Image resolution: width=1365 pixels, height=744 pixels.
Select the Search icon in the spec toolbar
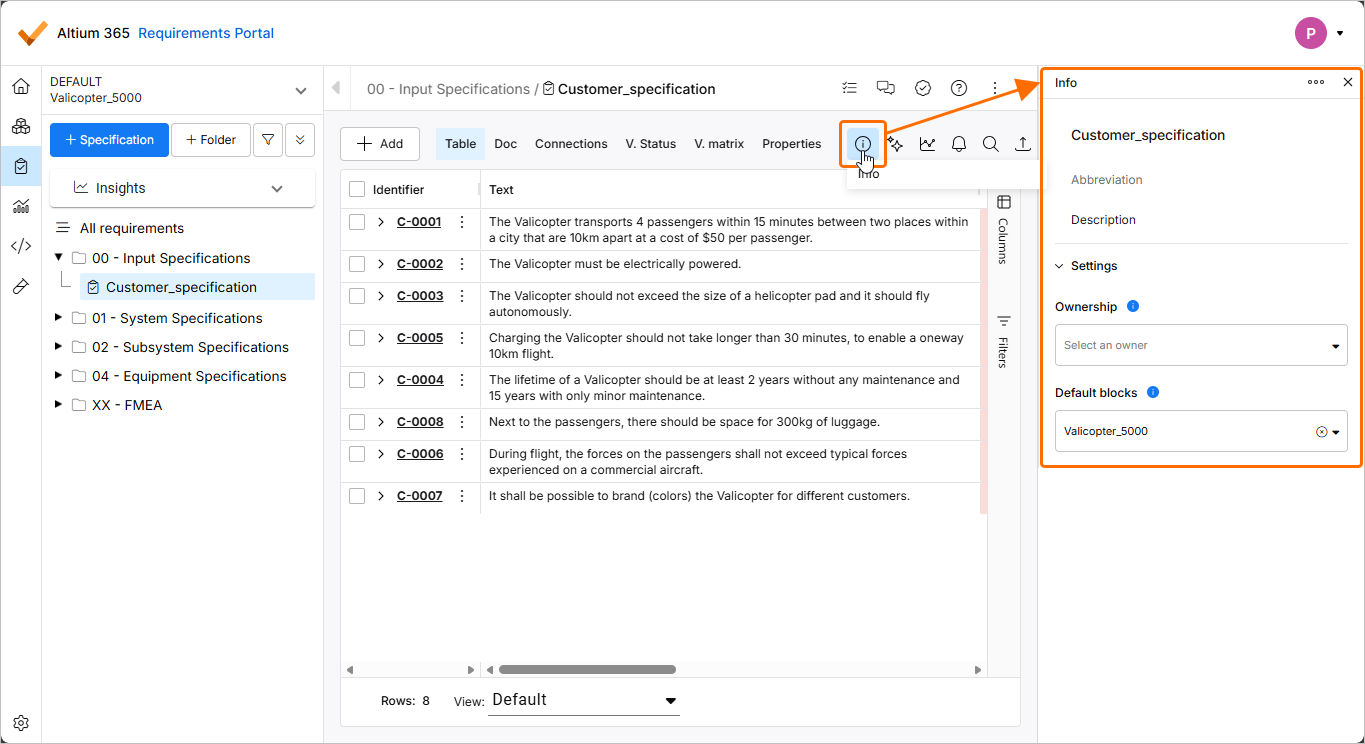[990, 143]
